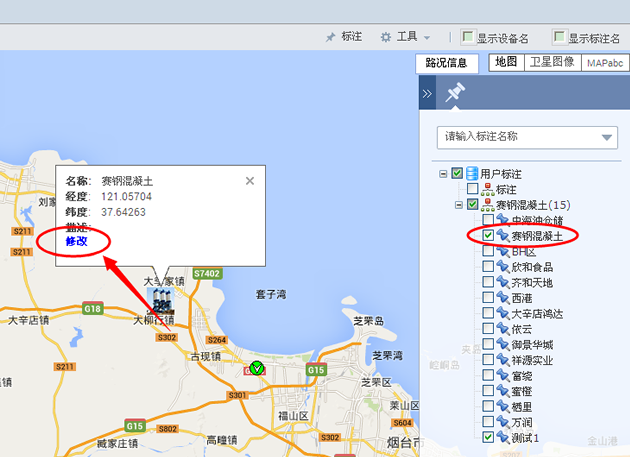This screenshot has height=457, width=630.
Task: Select the 地图 map view tab
Action: 506,62
